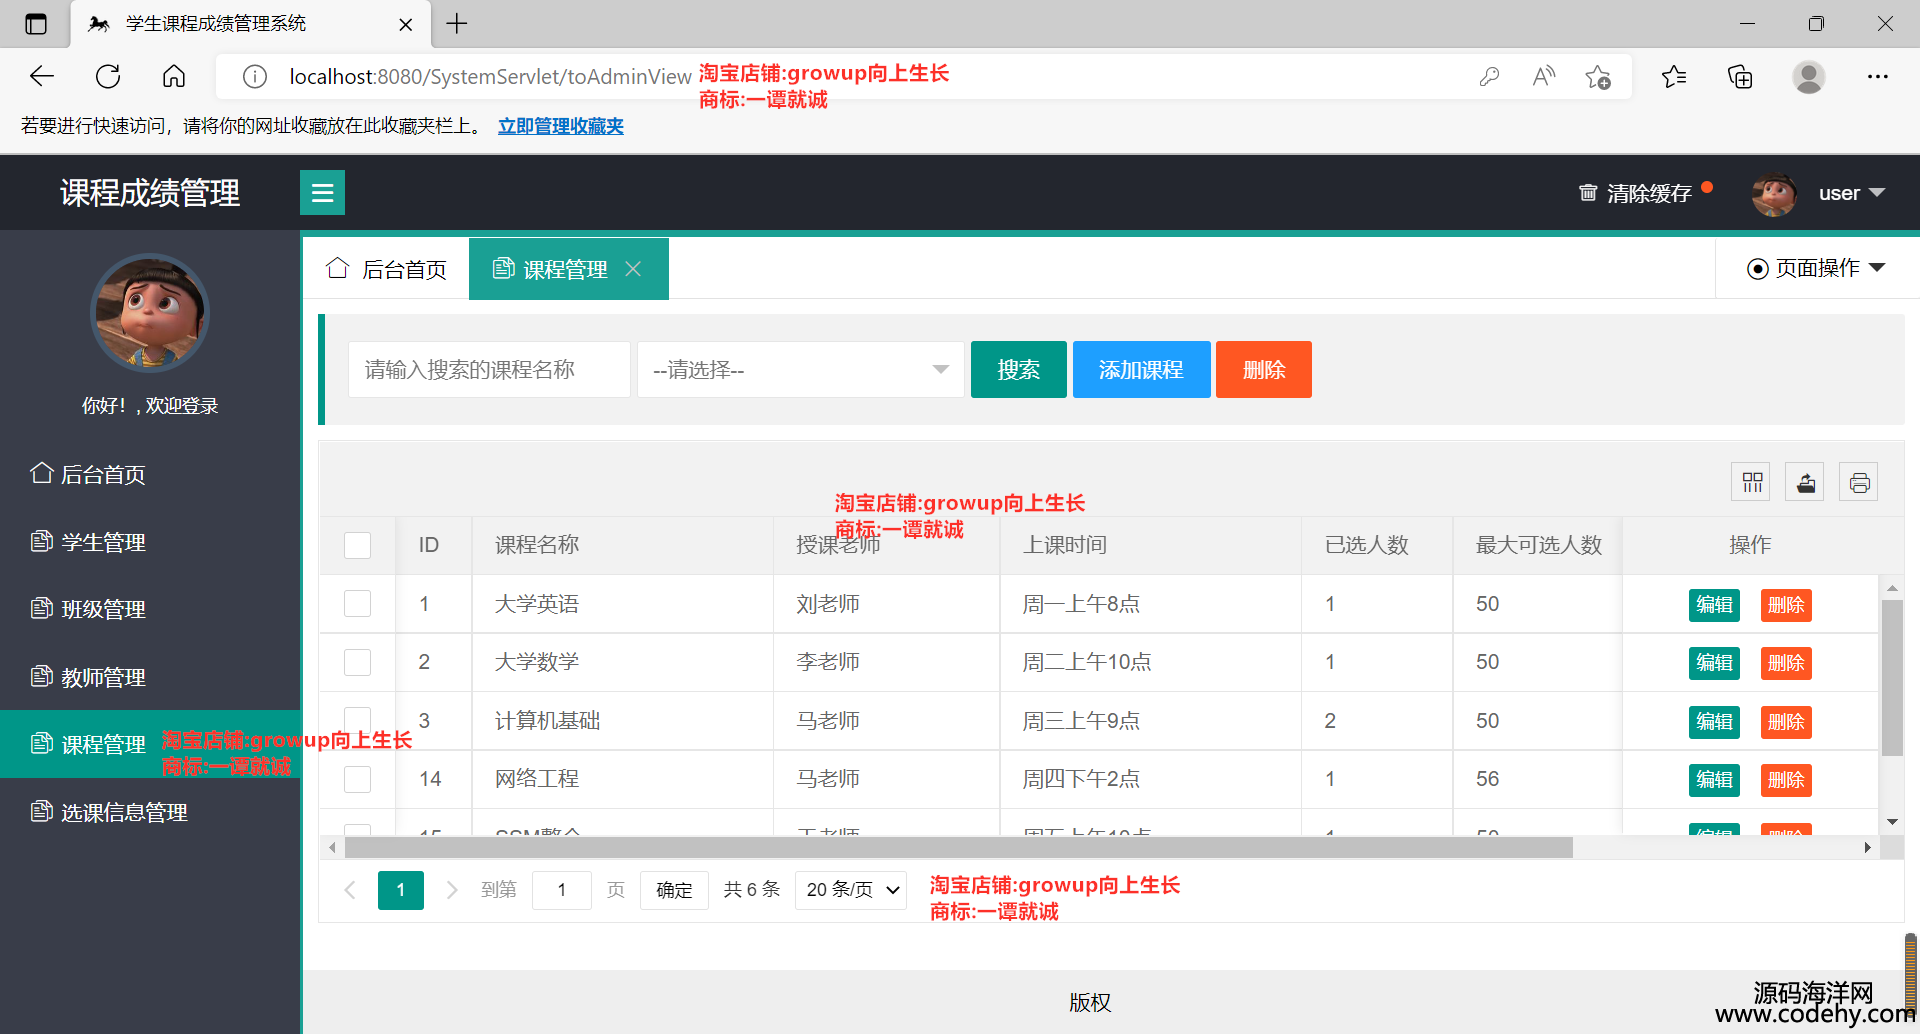This screenshot has height=1034, width=1920.
Task: Open browser settings and more menu
Action: [1877, 76]
